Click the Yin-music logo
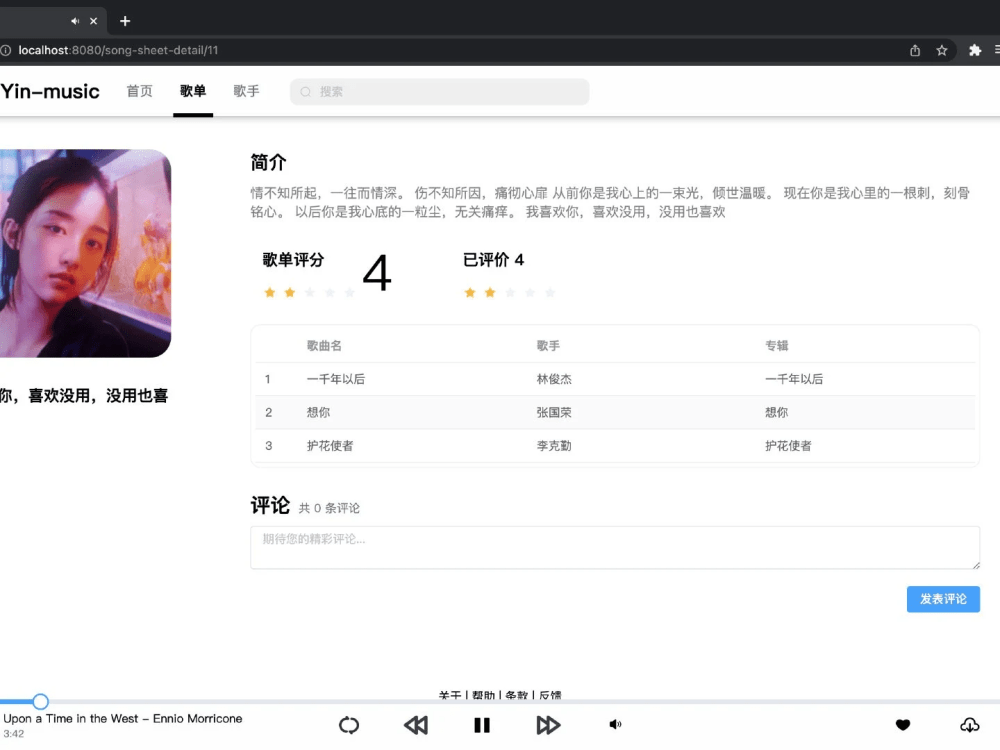Viewport: 1000px width, 750px height. point(50,91)
